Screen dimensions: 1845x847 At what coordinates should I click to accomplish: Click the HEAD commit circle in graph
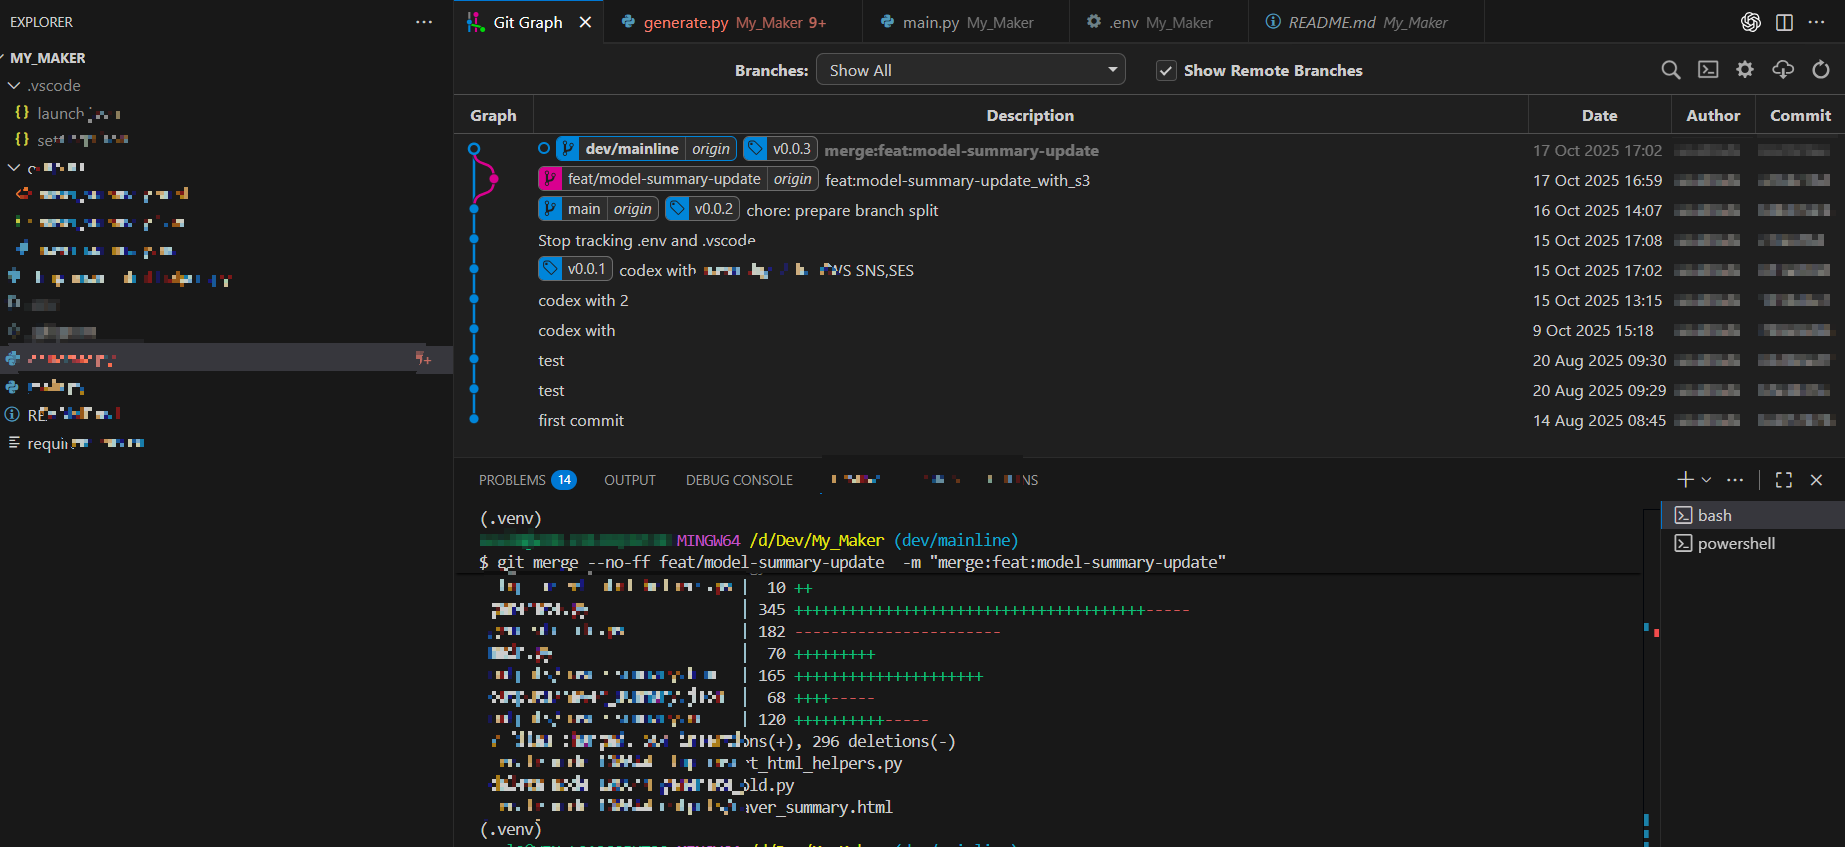pos(474,149)
